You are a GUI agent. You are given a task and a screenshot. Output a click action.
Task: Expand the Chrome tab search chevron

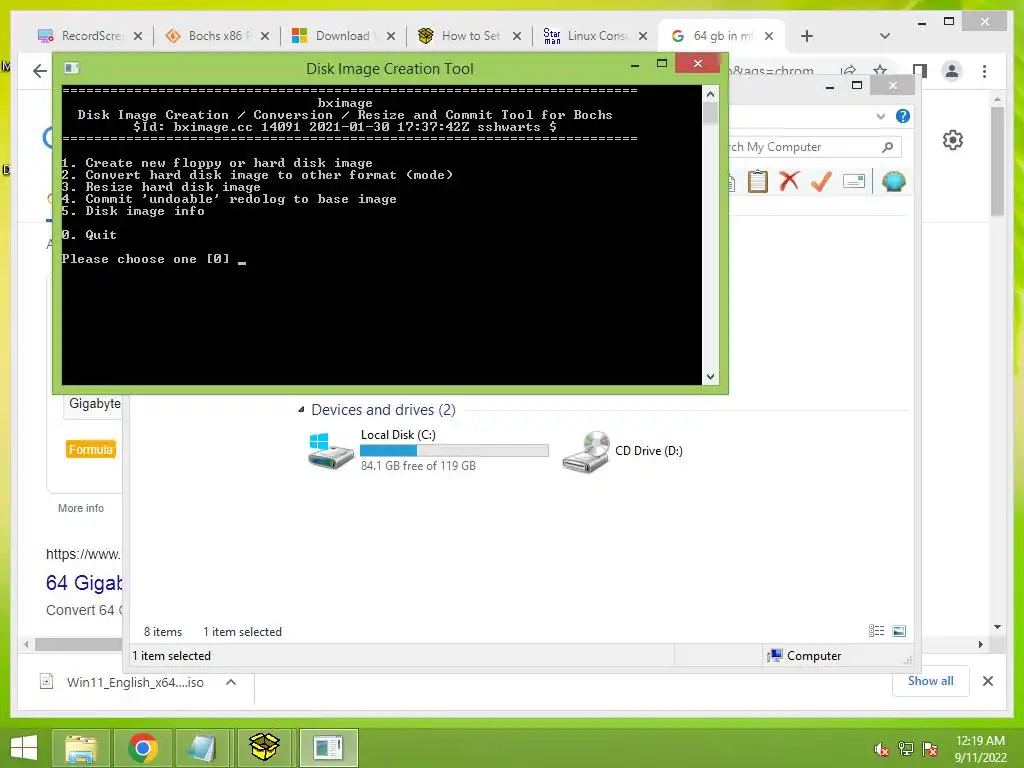[885, 36]
